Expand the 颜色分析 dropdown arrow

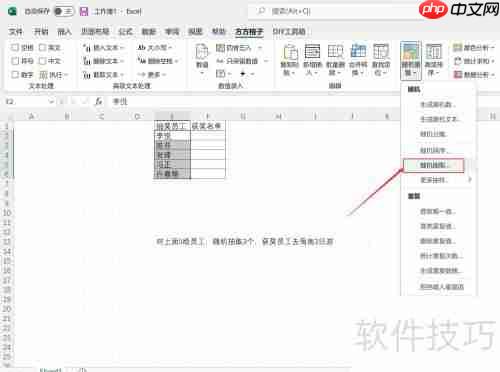[492, 48]
